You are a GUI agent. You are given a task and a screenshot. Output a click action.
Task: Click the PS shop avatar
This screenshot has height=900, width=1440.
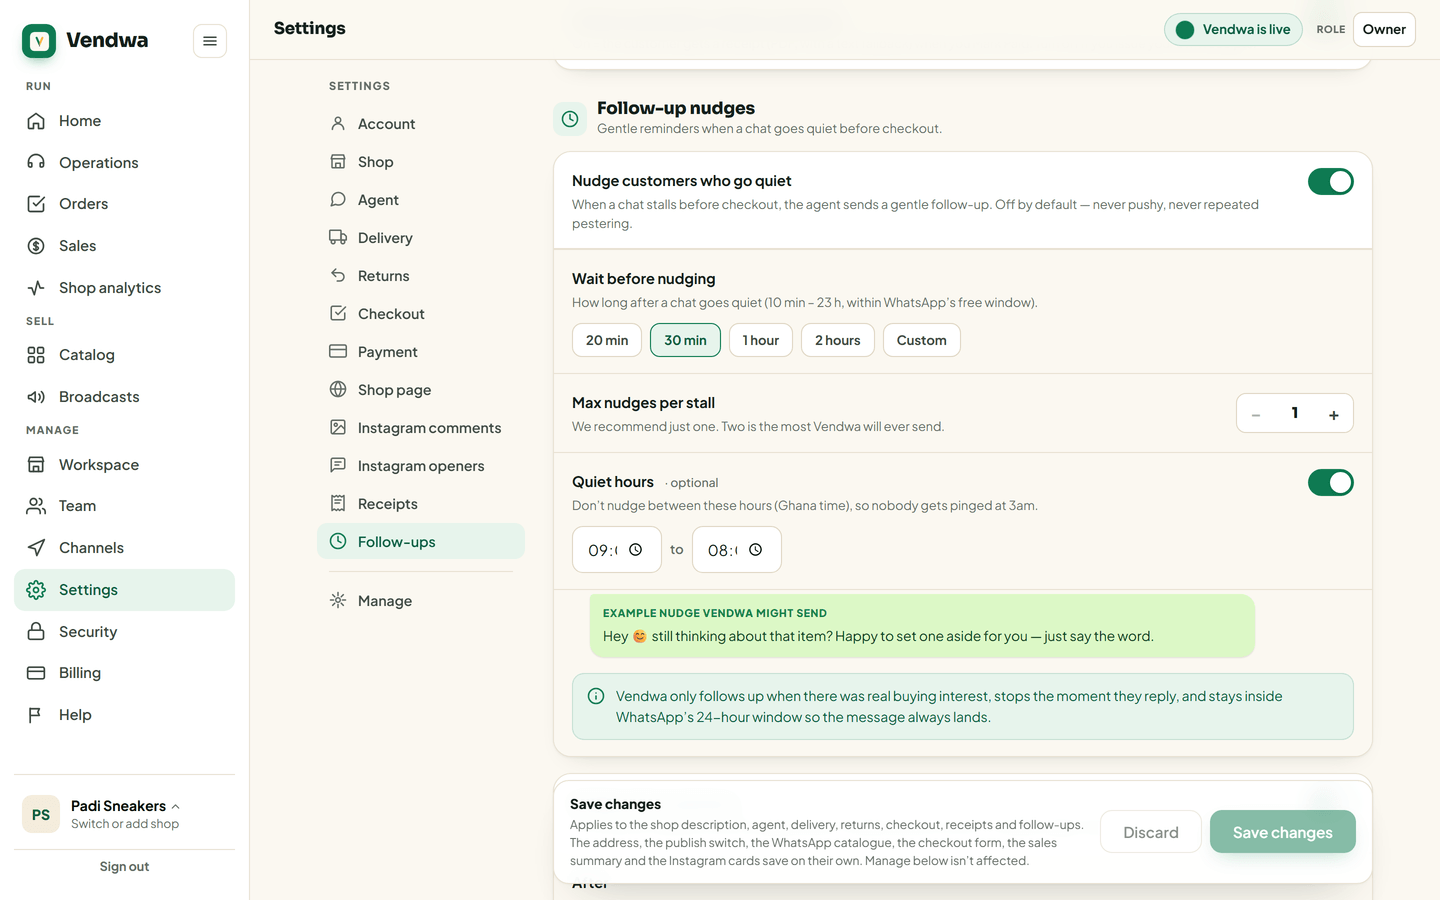click(x=41, y=815)
